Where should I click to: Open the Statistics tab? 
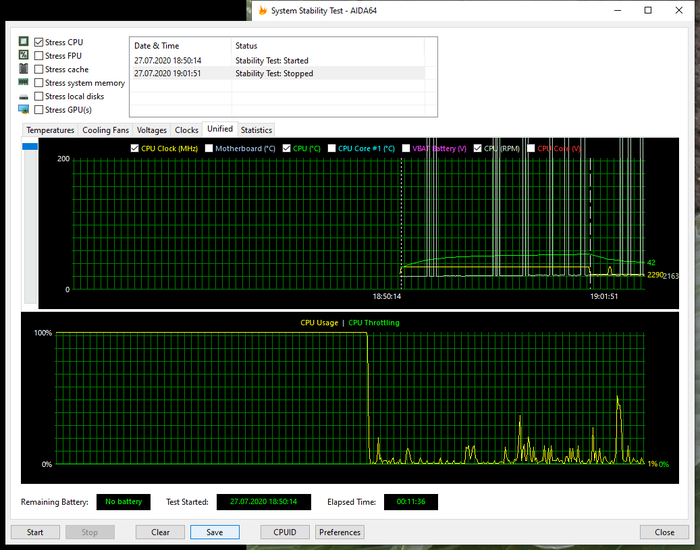click(256, 130)
